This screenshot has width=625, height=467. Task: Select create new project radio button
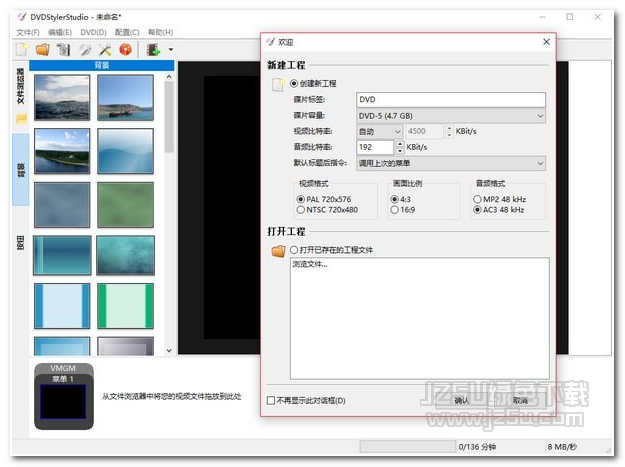click(x=294, y=83)
